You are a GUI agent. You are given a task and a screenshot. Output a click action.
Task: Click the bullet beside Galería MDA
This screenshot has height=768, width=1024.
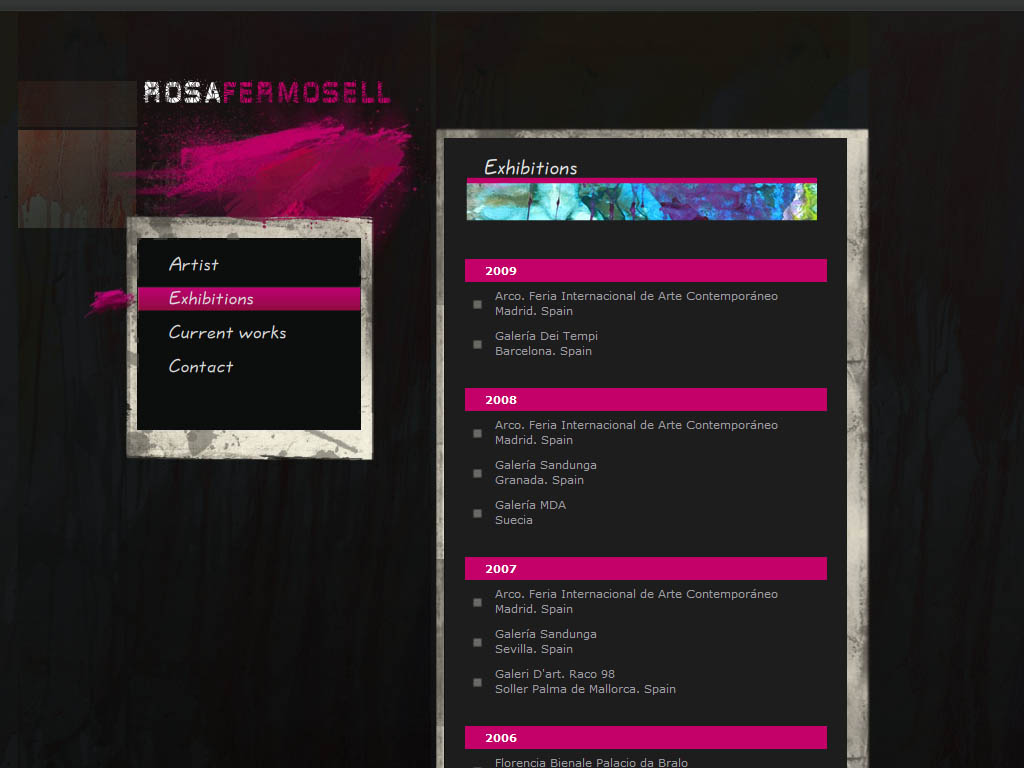(477, 513)
